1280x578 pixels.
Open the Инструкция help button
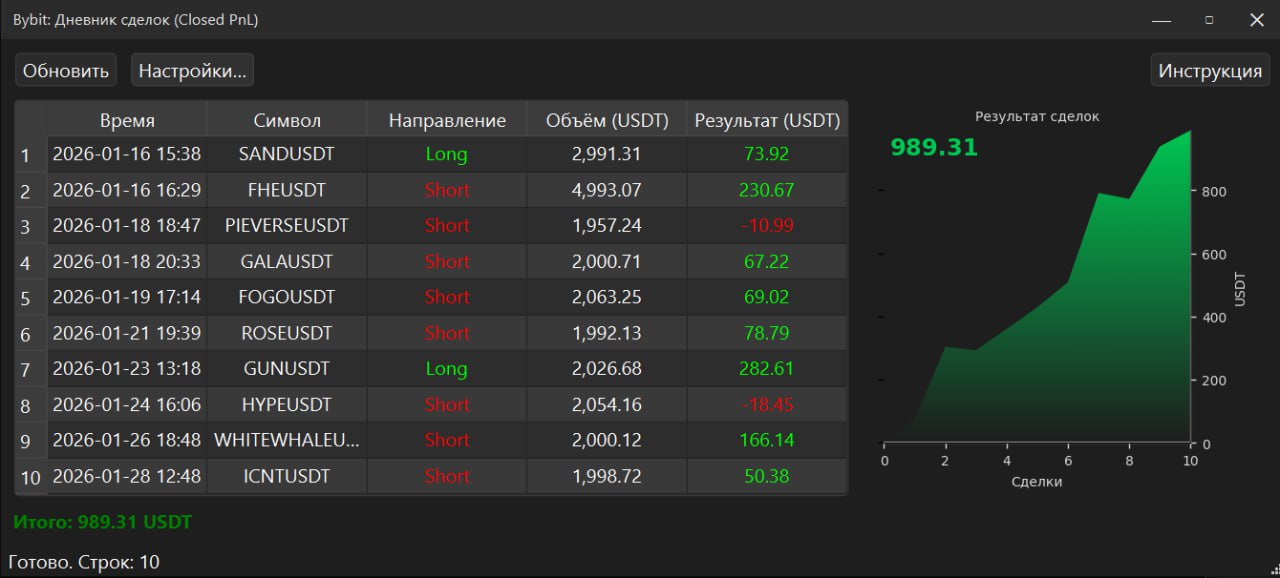pyautogui.click(x=1209, y=71)
